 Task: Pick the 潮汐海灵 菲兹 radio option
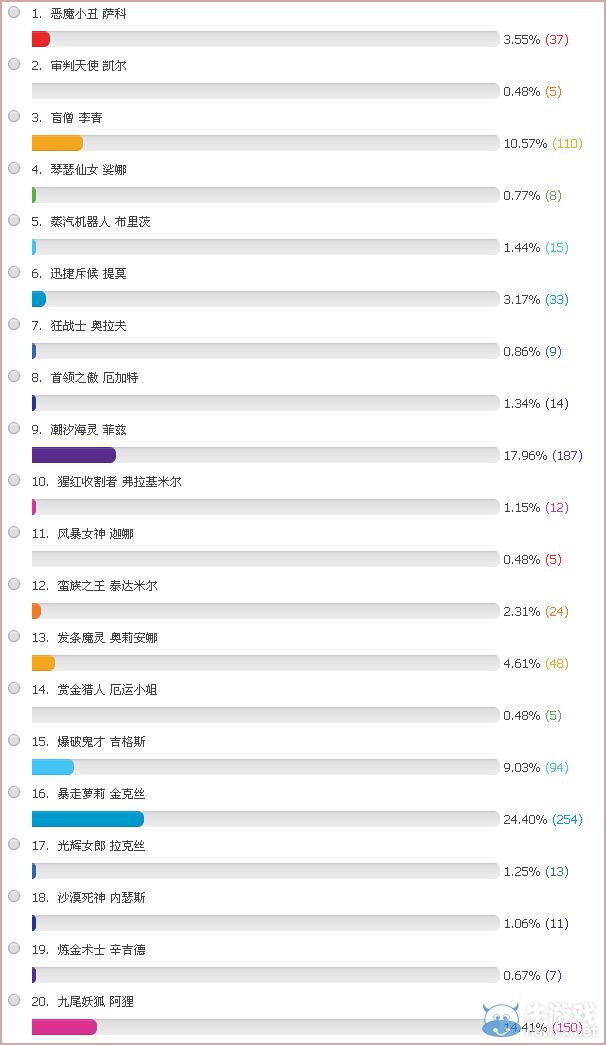point(14,428)
